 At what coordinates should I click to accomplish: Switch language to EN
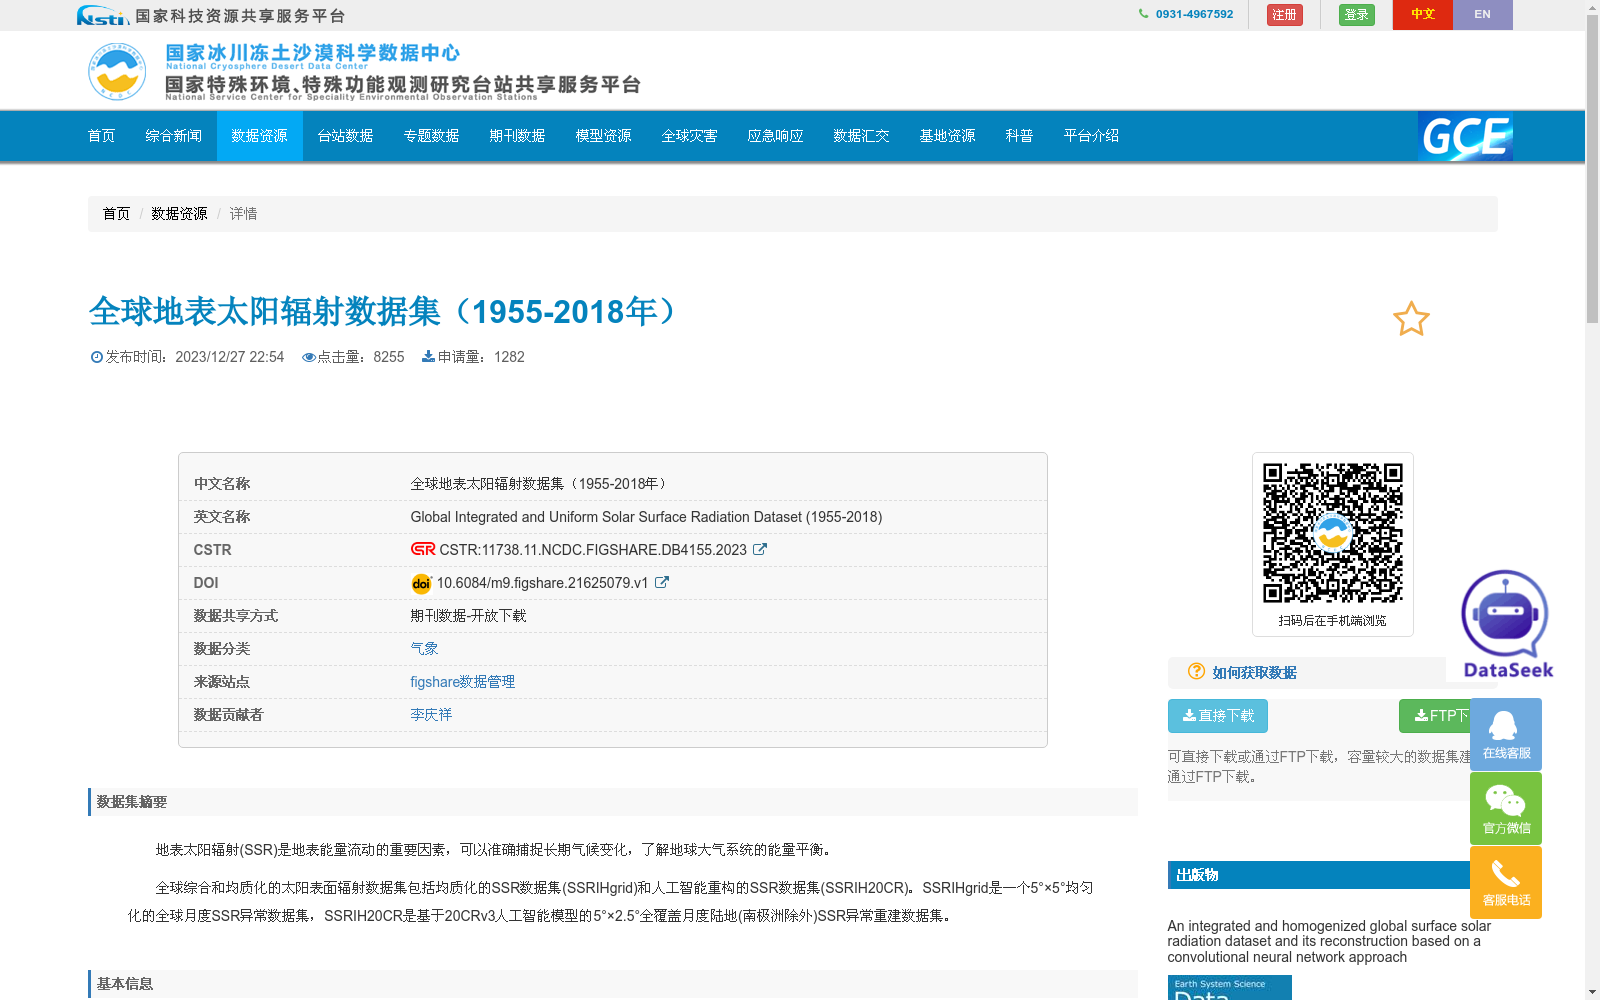click(x=1482, y=14)
